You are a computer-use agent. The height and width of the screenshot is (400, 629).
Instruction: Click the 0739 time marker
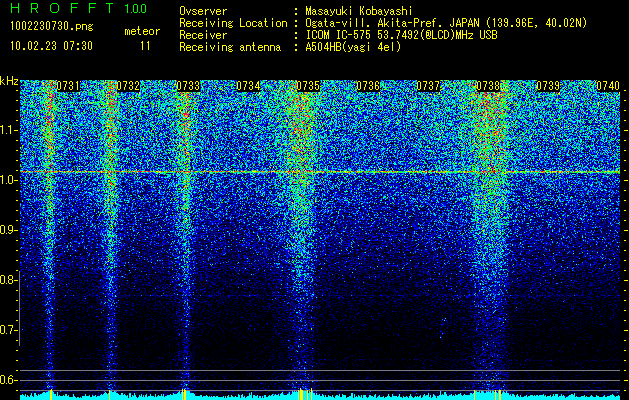coord(548,86)
